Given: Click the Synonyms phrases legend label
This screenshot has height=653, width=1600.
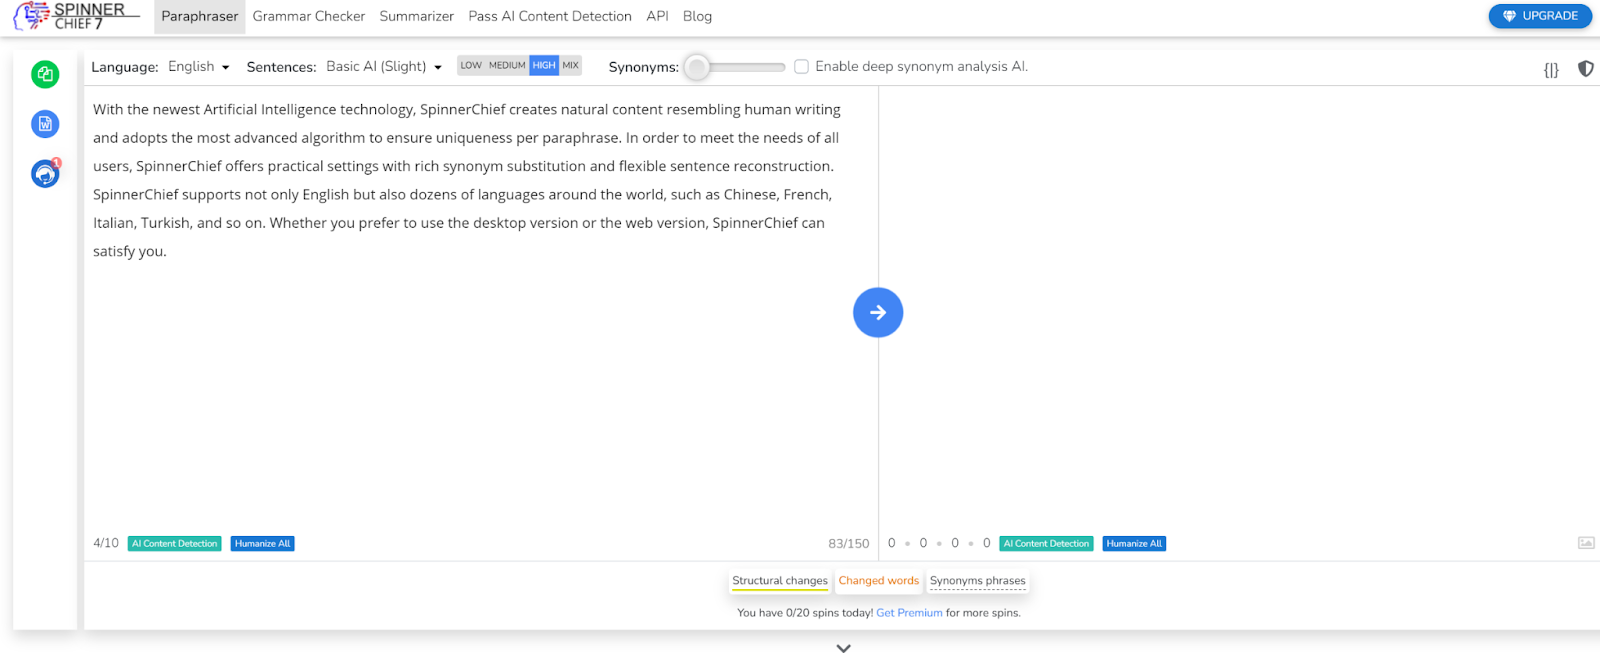Looking at the screenshot, I should pos(977,581).
